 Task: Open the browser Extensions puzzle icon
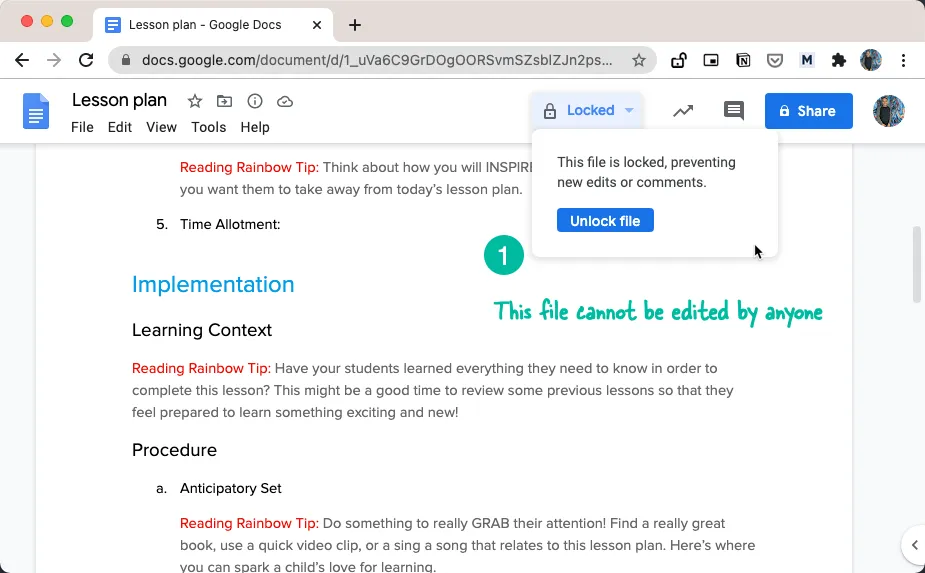click(x=839, y=60)
